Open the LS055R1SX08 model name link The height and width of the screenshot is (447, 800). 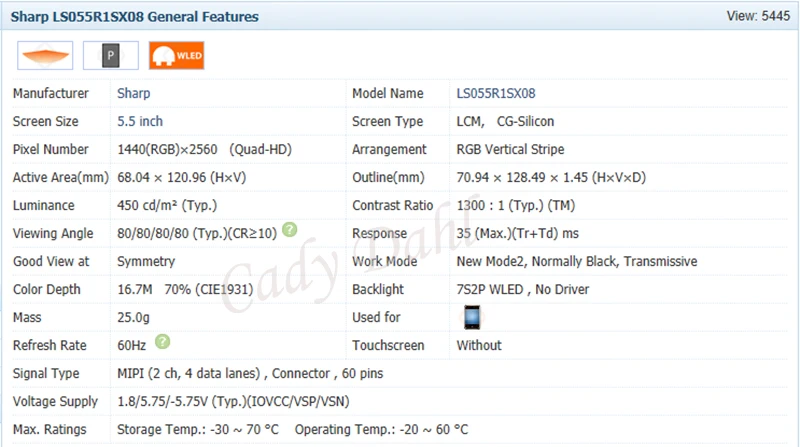[x=495, y=93]
